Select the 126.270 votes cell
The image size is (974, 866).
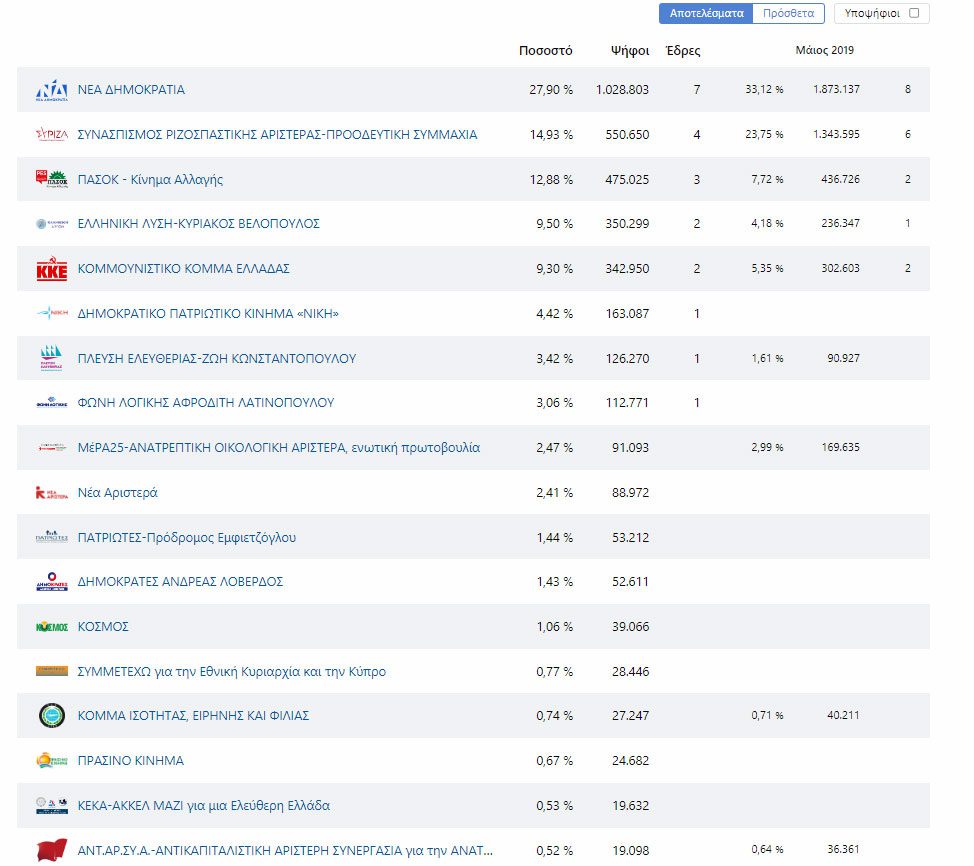pos(627,358)
